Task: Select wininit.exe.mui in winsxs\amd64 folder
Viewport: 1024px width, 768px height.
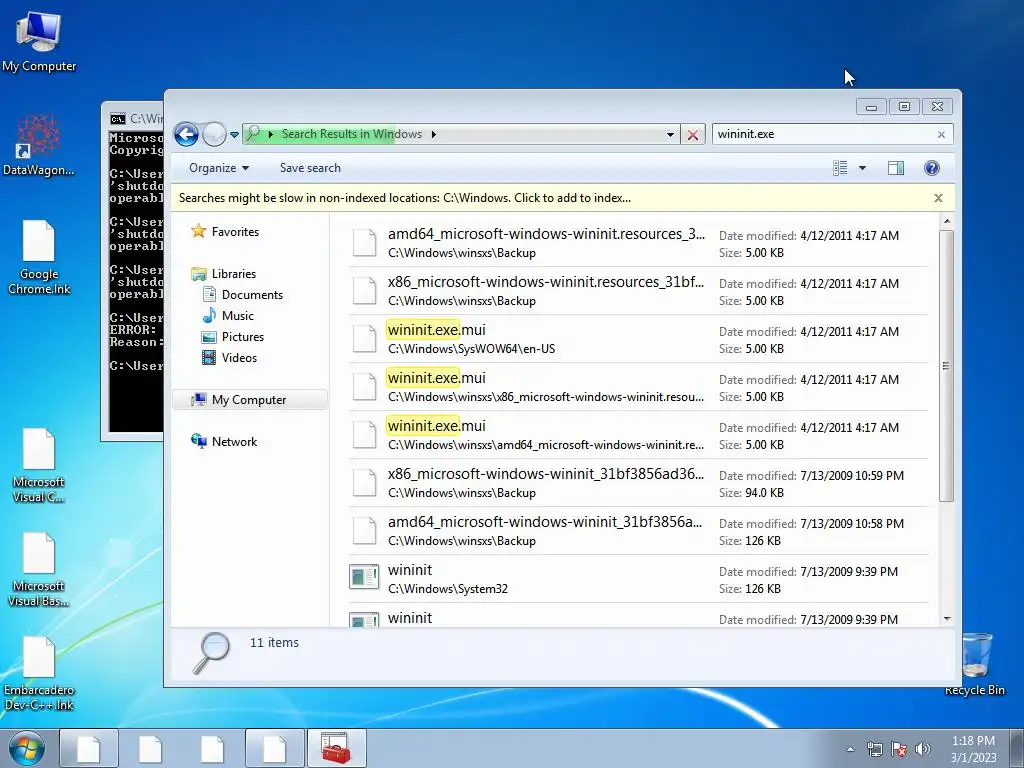Action: click(x=638, y=435)
